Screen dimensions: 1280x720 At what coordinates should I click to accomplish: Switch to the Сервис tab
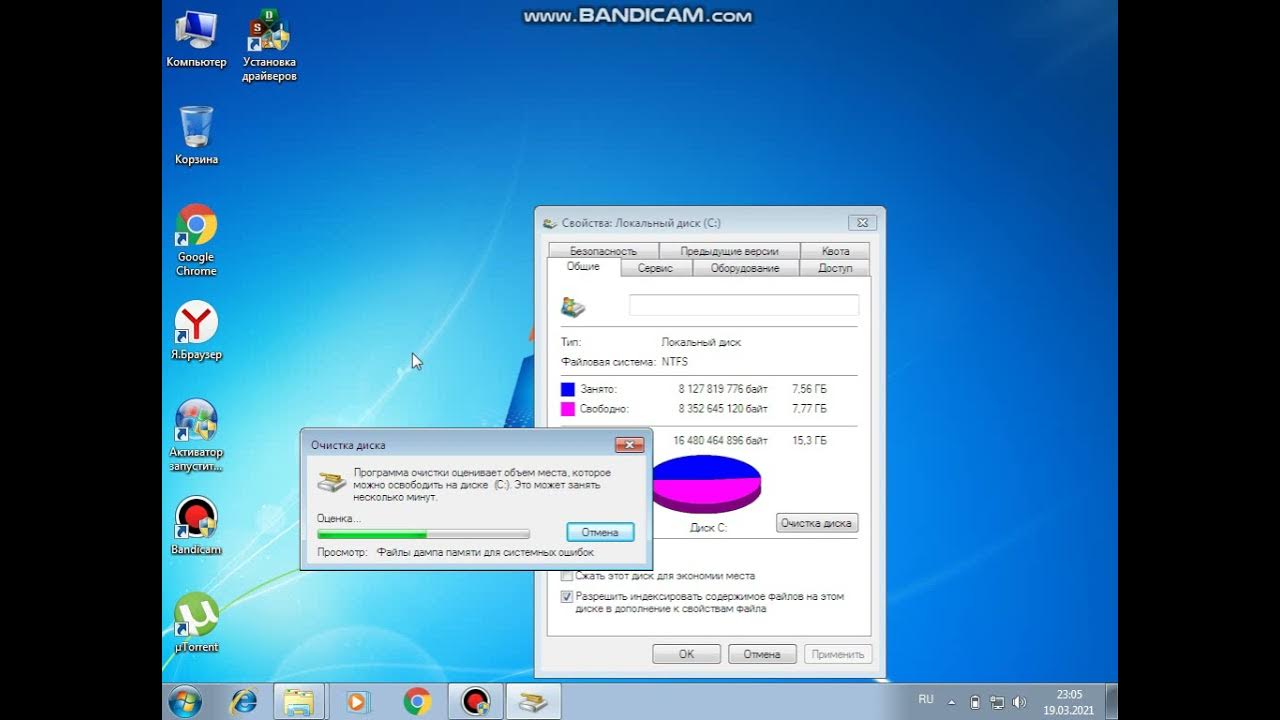click(655, 268)
